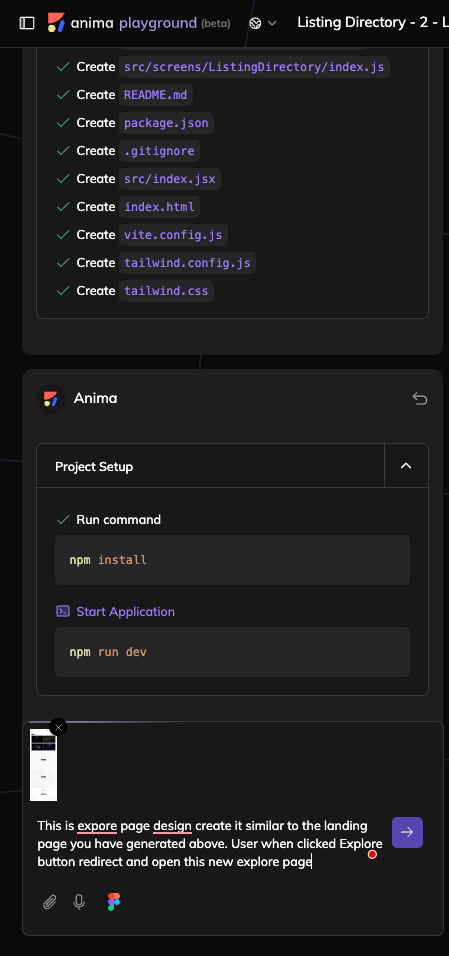Open the README.md file chip
The height and width of the screenshot is (956, 449).
tap(156, 95)
